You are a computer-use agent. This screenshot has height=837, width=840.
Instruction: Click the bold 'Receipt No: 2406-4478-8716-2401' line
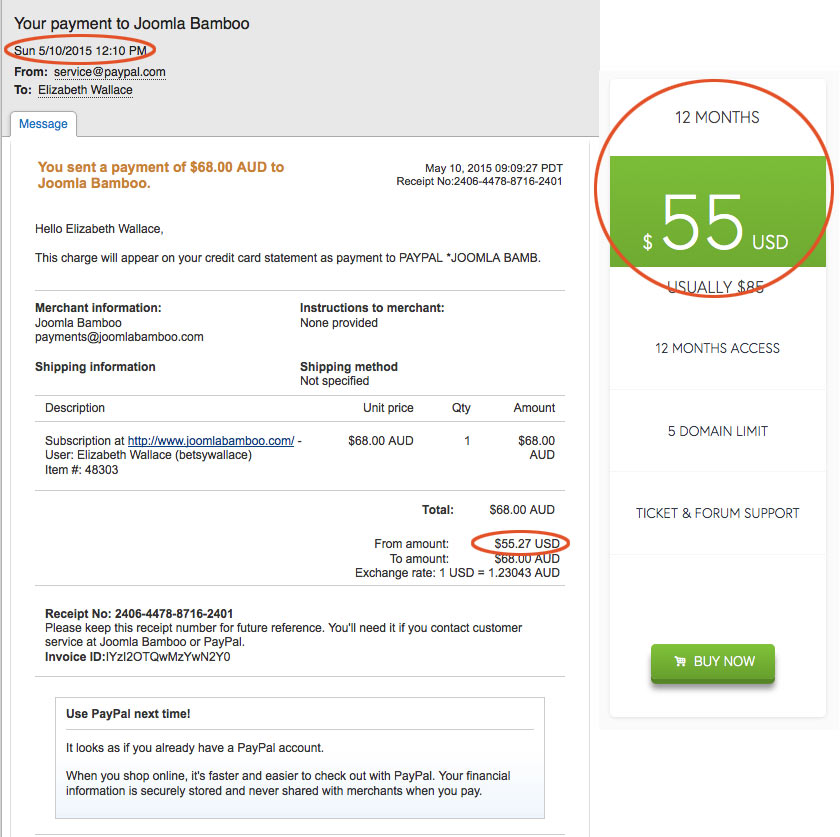[x=139, y=614]
